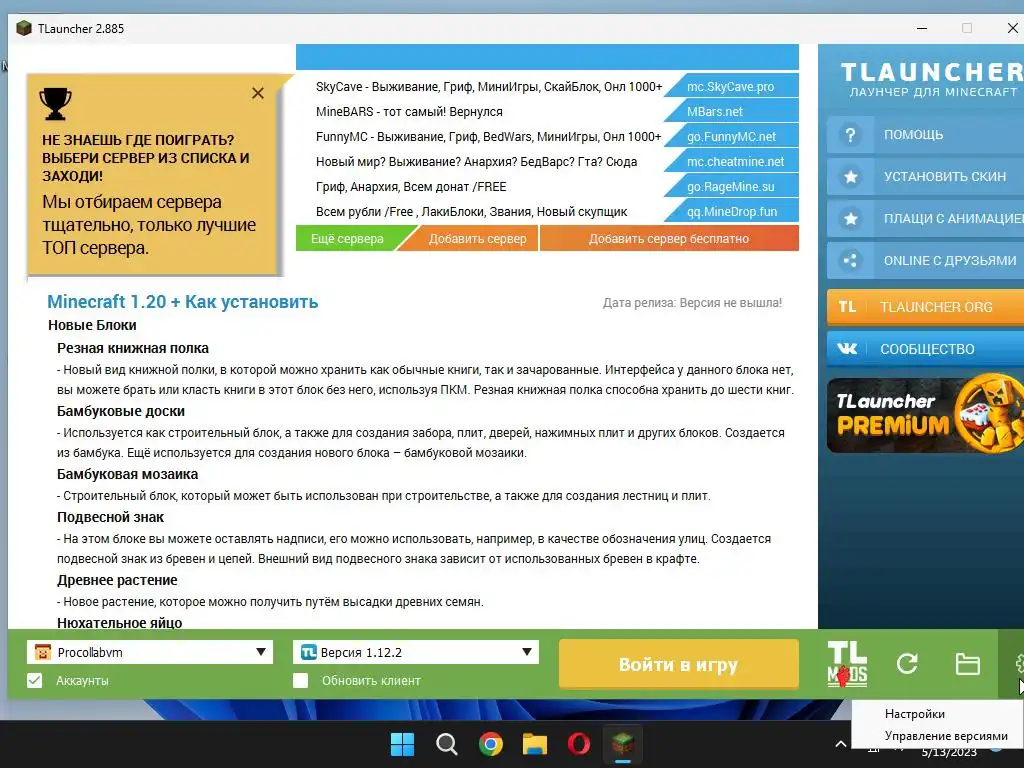Screen dimensions: 1024x768
Task: Click VK icon on Сообщество button
Action: pyautogui.click(x=847, y=349)
